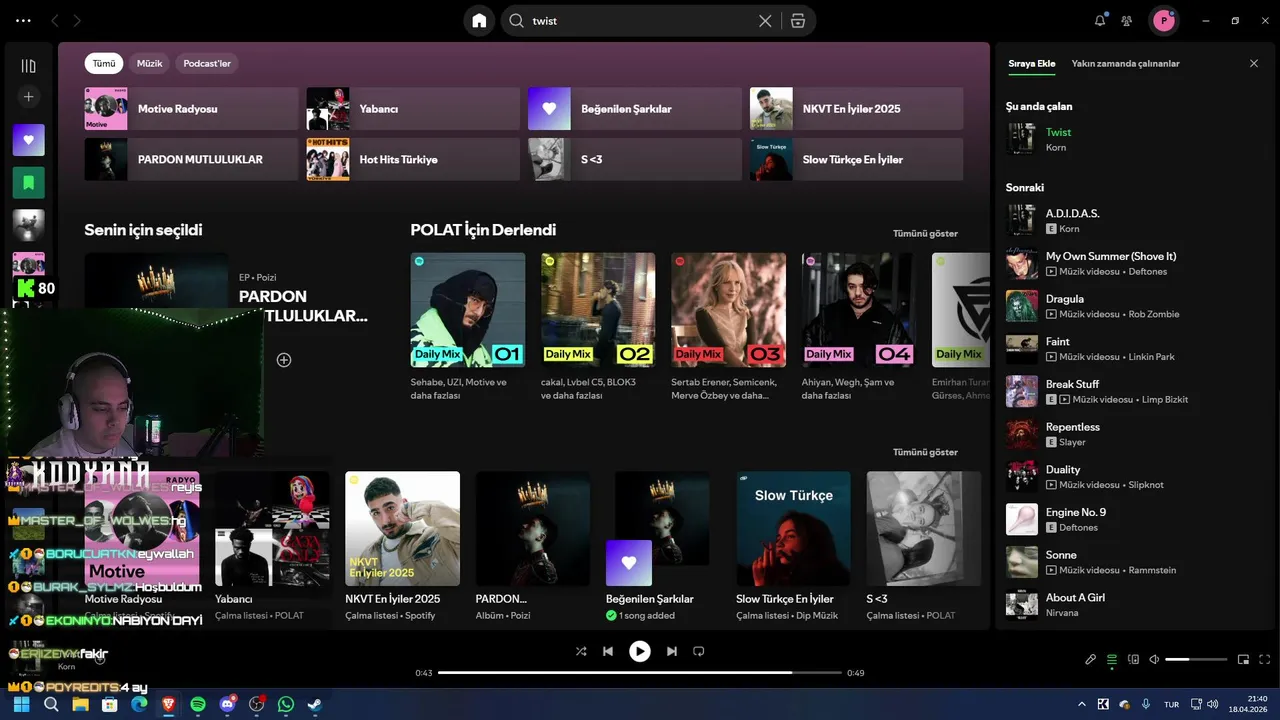Image resolution: width=1280 pixels, height=720 pixels.
Task: Open Daily Mix 01 cover
Action: click(x=468, y=310)
